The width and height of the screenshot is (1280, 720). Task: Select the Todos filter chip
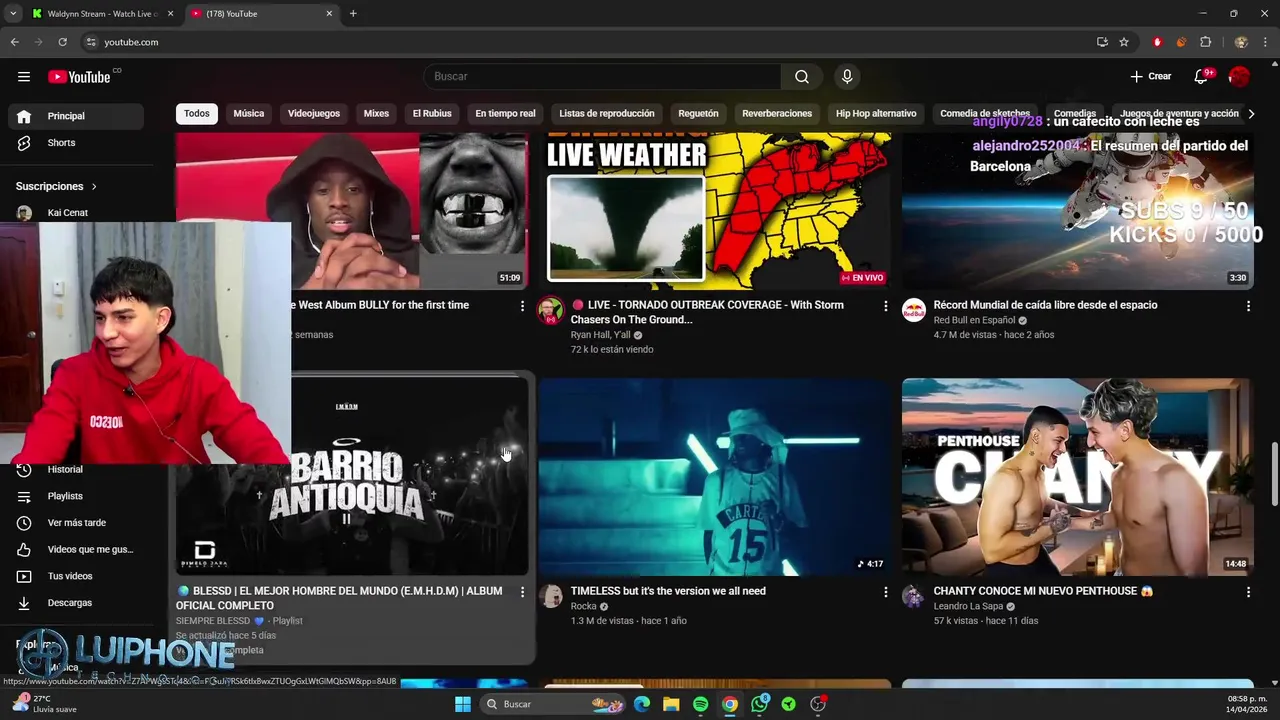197,114
